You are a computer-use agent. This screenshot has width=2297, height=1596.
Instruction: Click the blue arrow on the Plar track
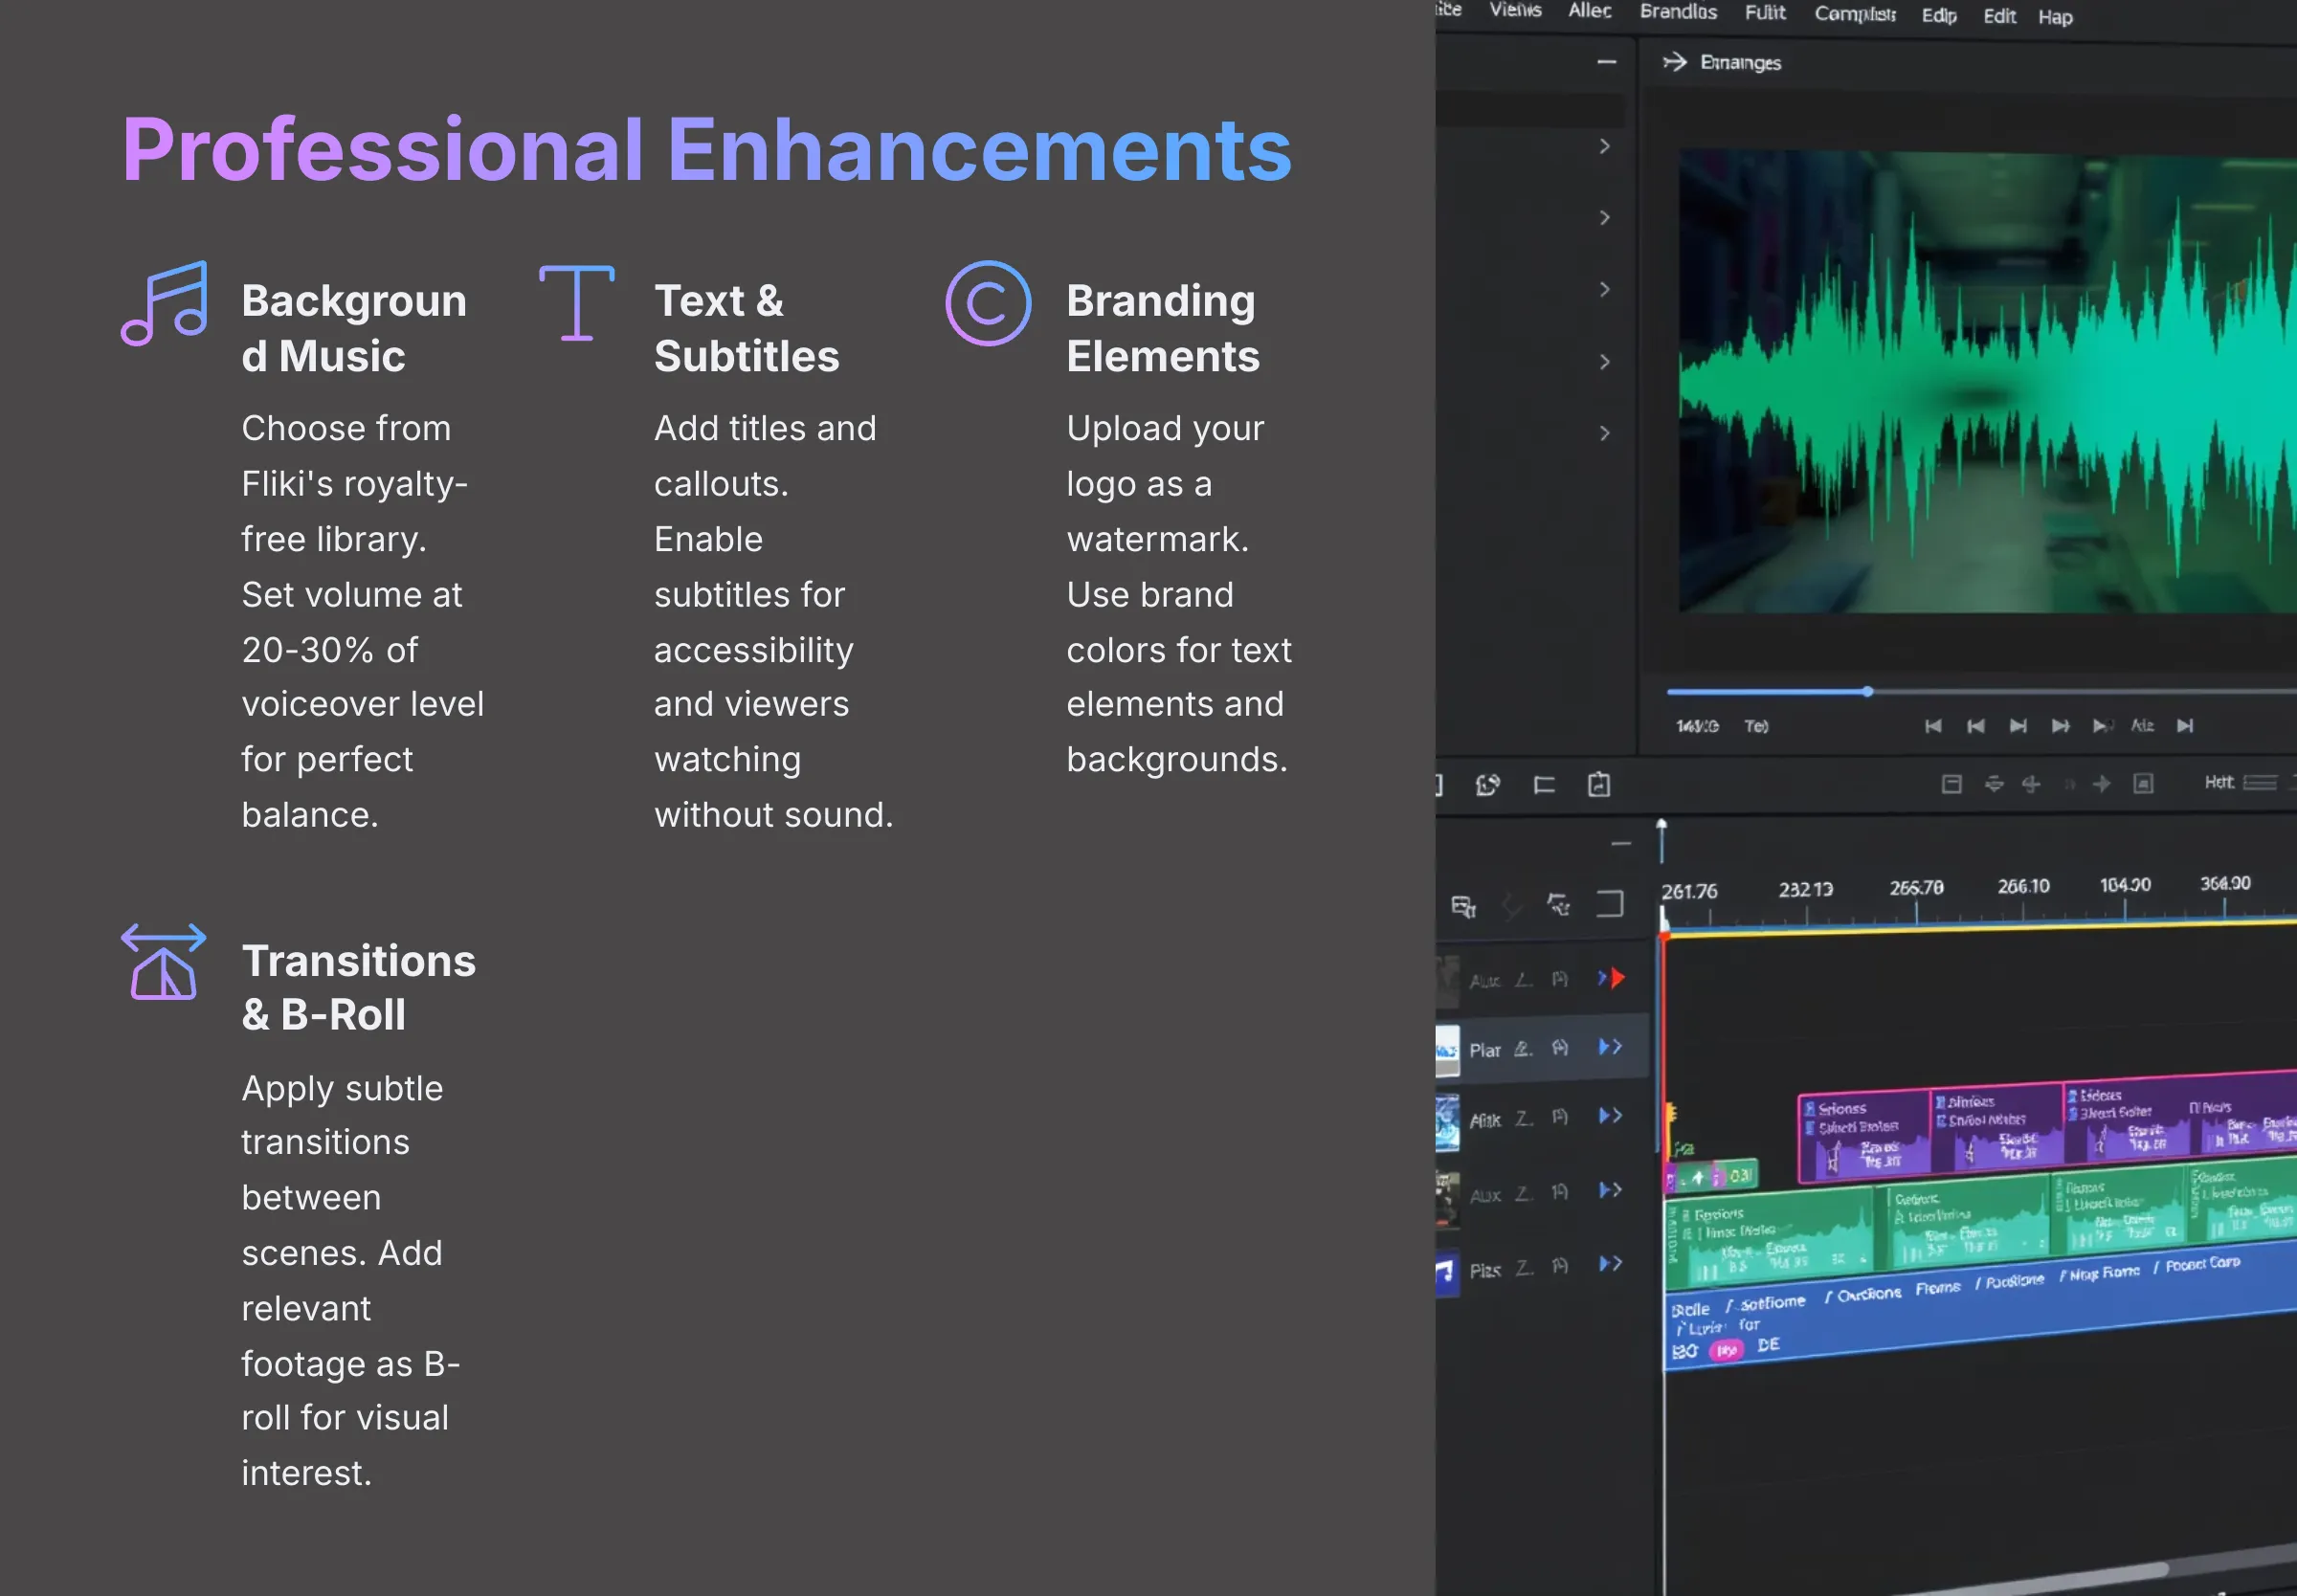tap(1610, 1047)
